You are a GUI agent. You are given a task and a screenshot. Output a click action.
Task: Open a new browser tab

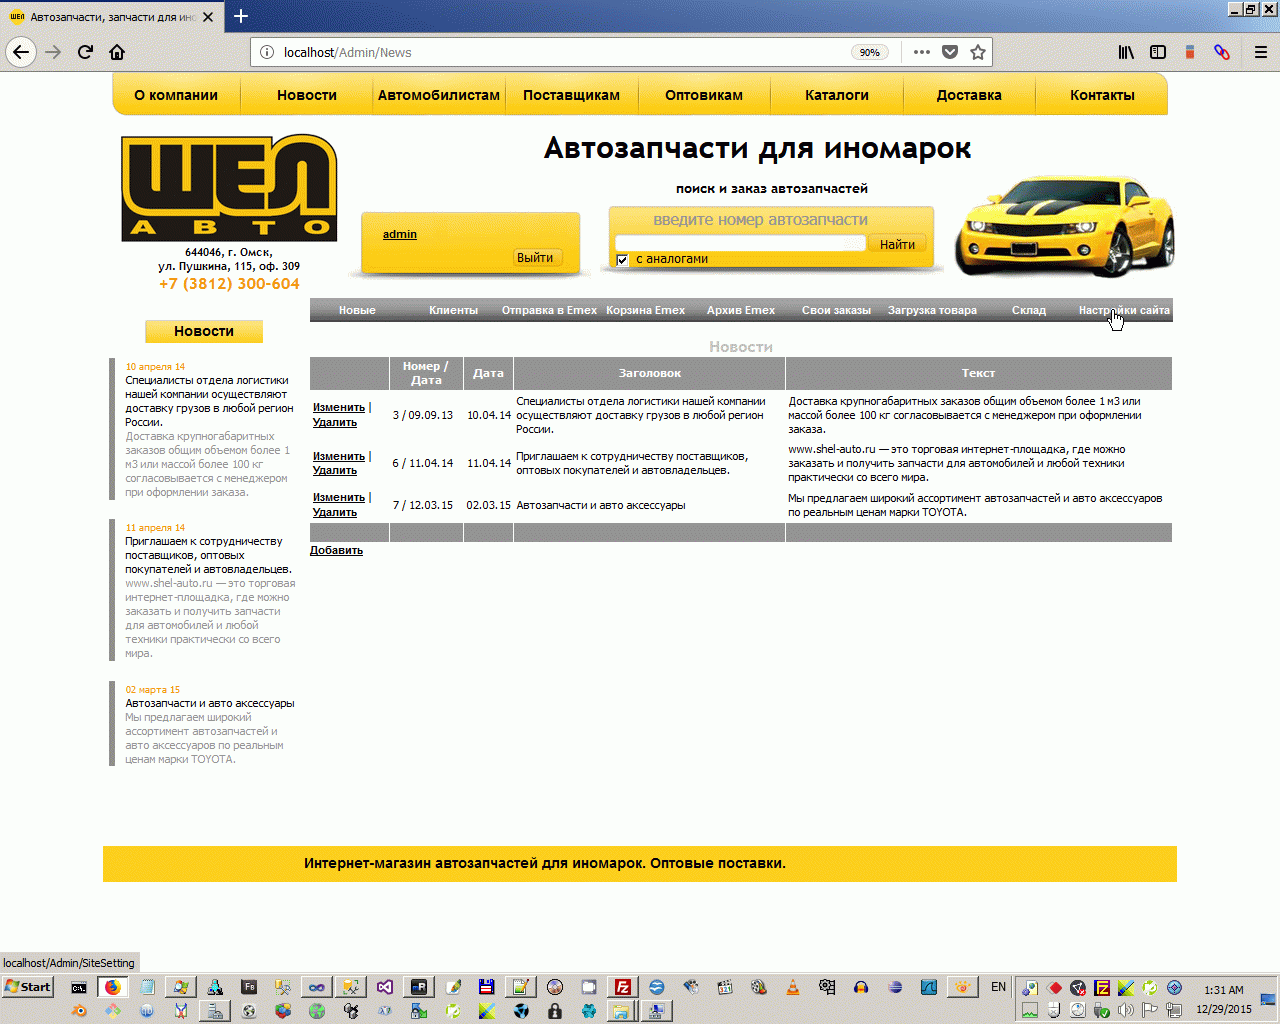pos(241,16)
